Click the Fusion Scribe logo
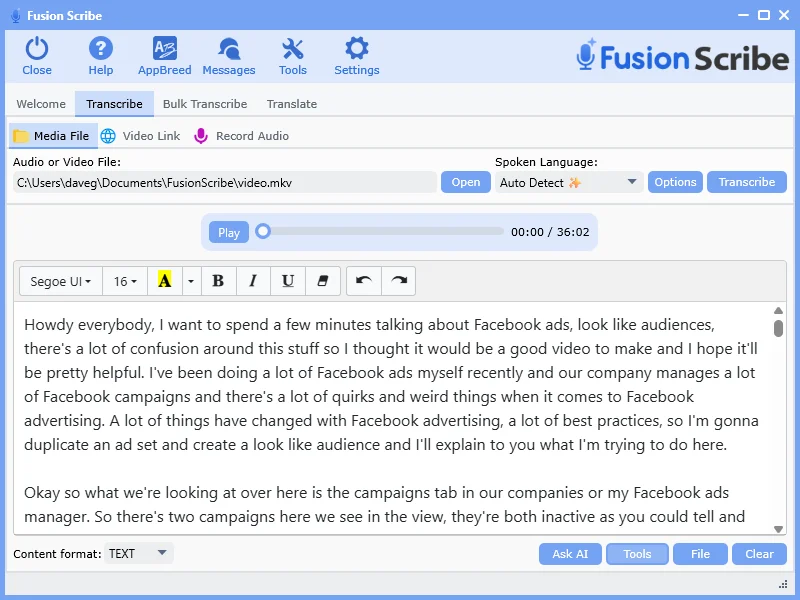The image size is (800, 600). (683, 56)
